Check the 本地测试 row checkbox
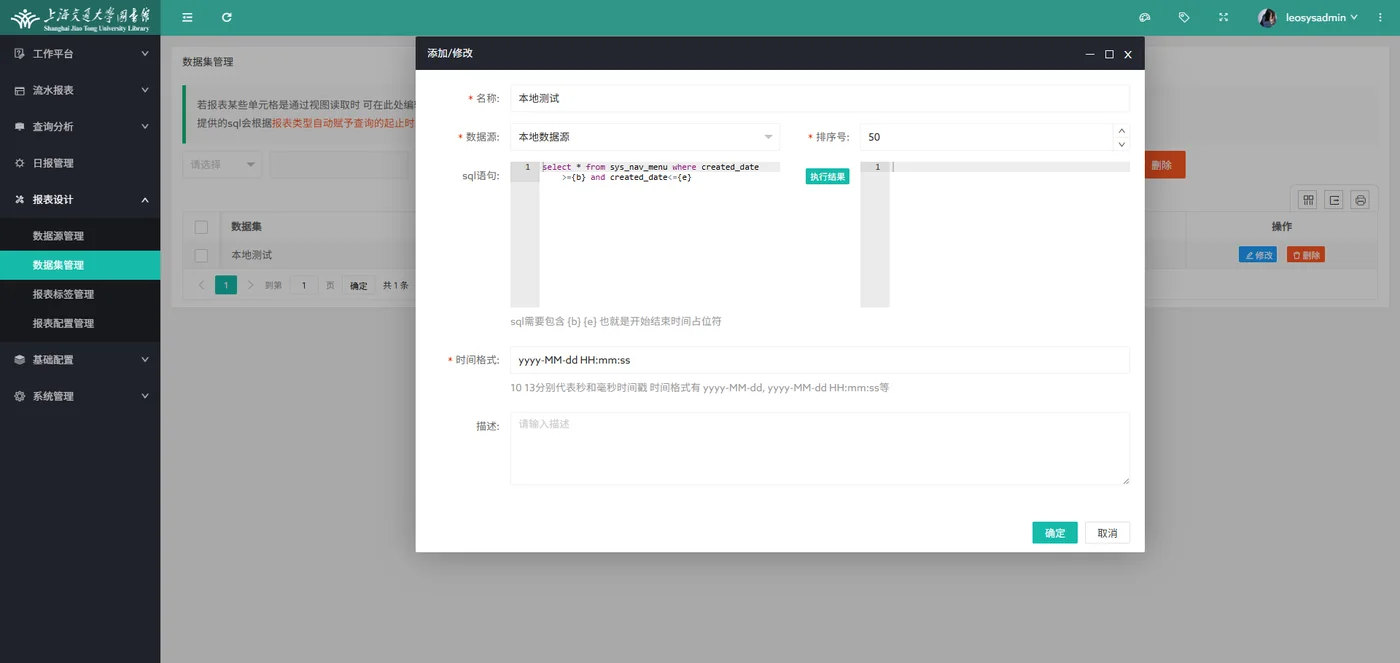The height and width of the screenshot is (663, 1400). click(x=201, y=255)
